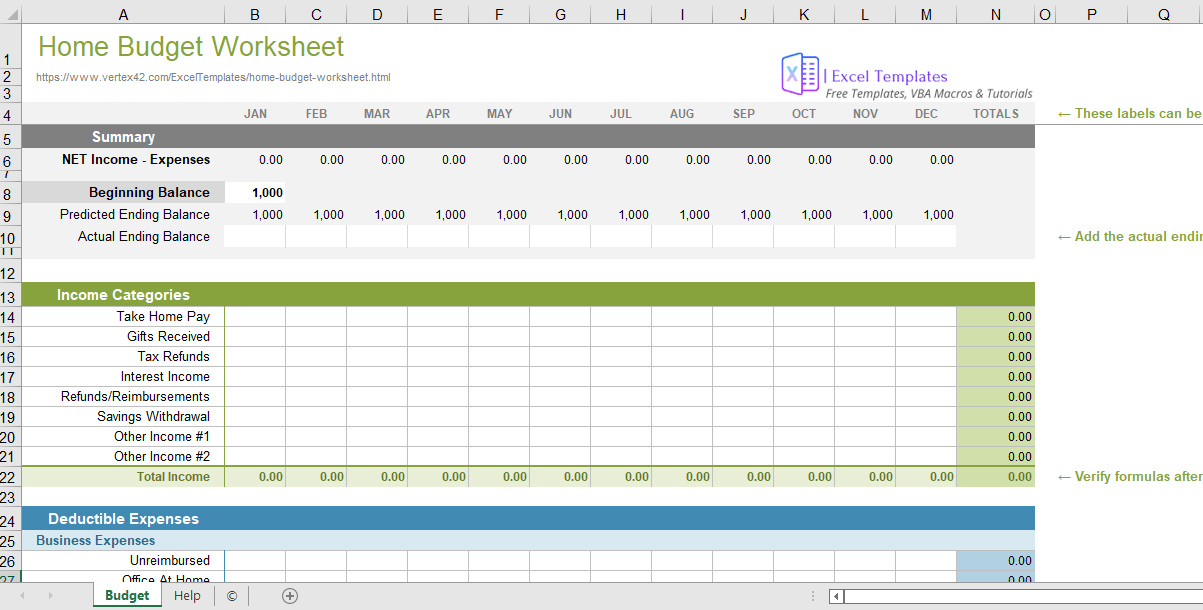Select the Total Income JAN cell
Screen dimensions: 1203x610
click(255, 477)
